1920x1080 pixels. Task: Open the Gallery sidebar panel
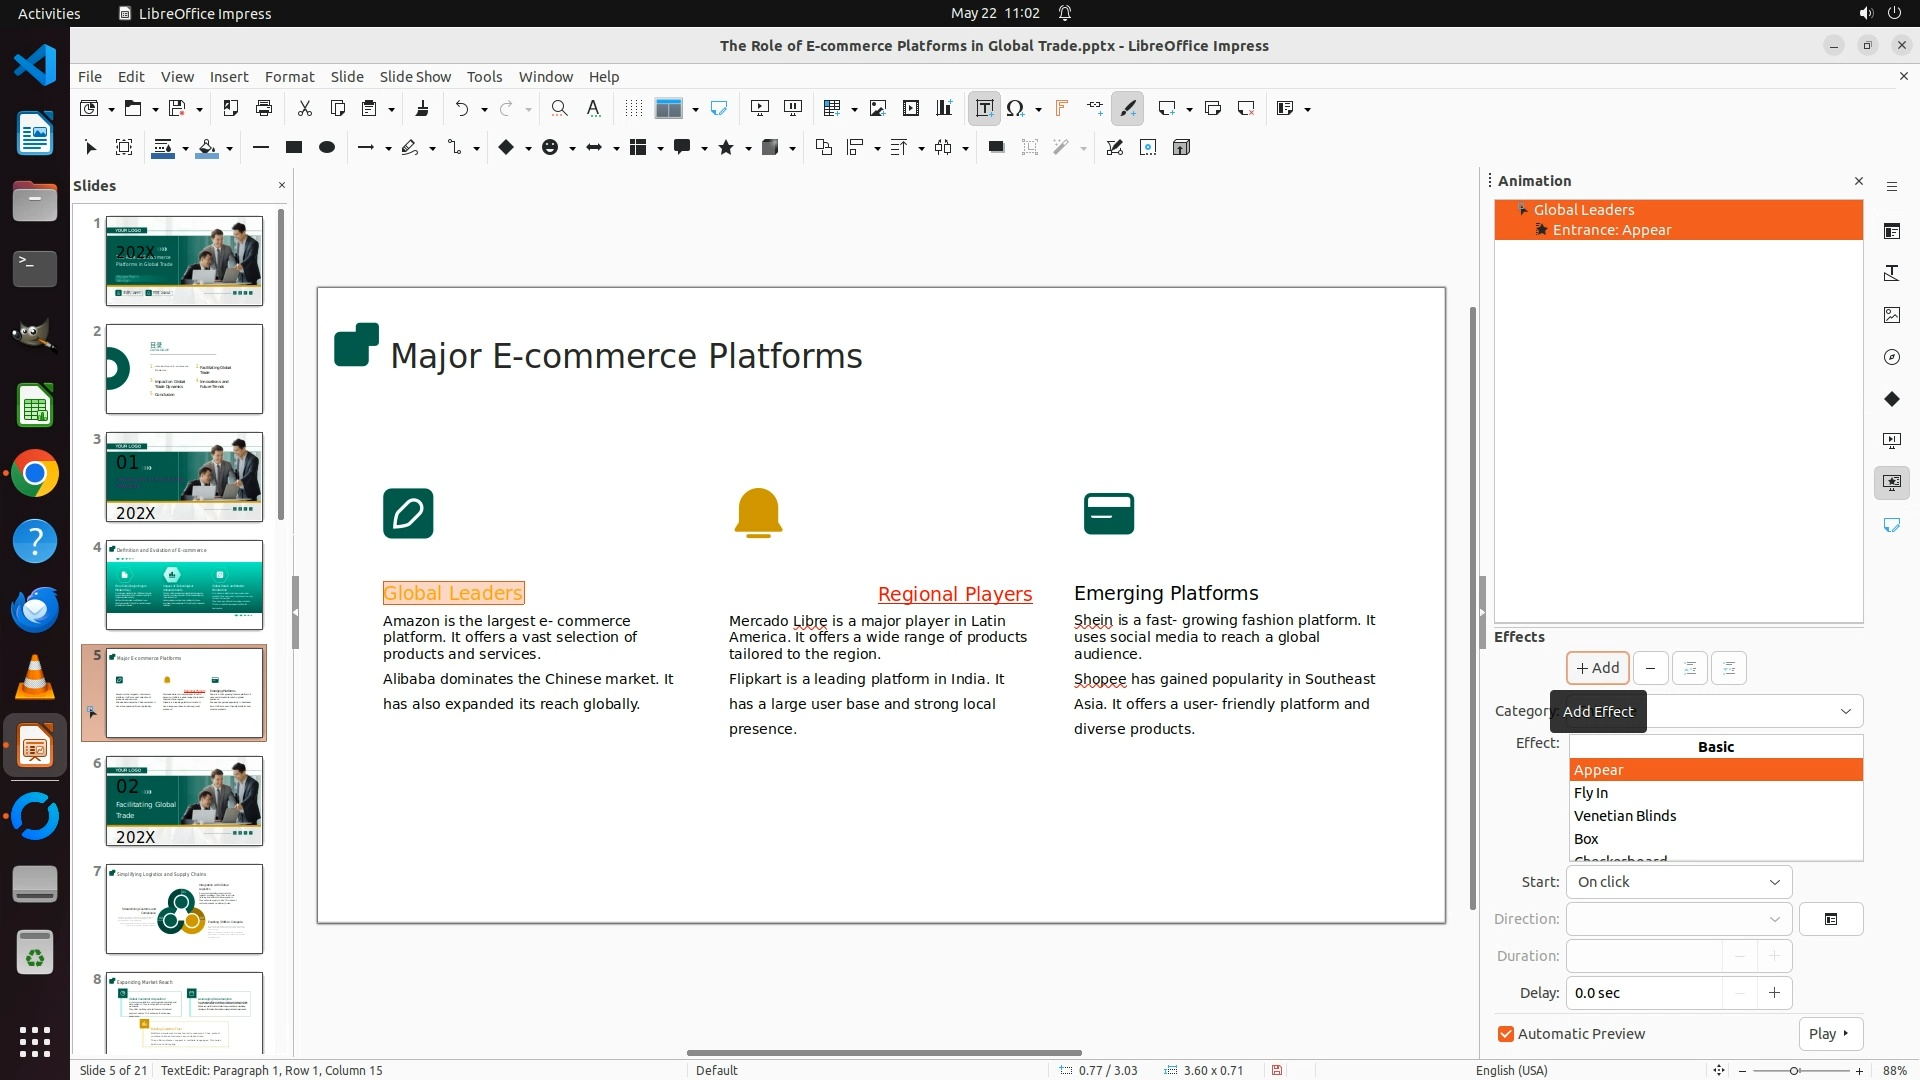point(1891,315)
